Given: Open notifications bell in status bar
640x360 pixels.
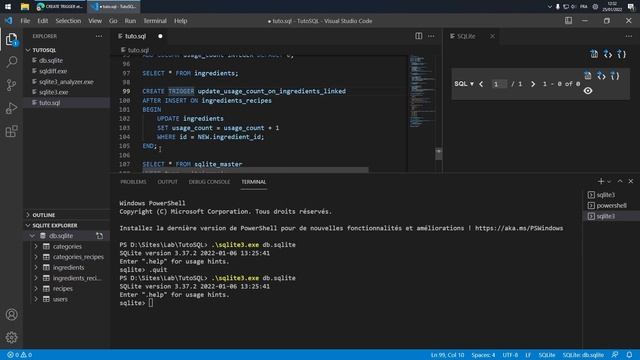Looking at the screenshot, I should (x=629, y=355).
